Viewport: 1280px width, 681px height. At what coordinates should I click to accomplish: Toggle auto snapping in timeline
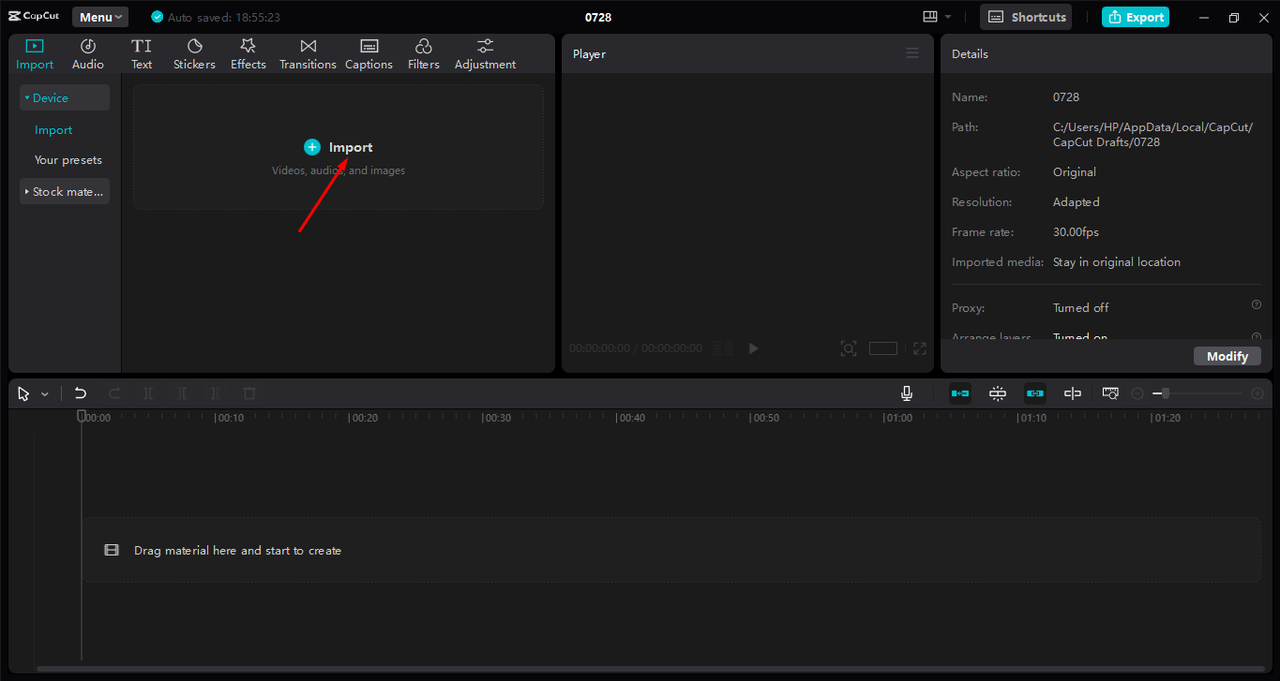(998, 394)
